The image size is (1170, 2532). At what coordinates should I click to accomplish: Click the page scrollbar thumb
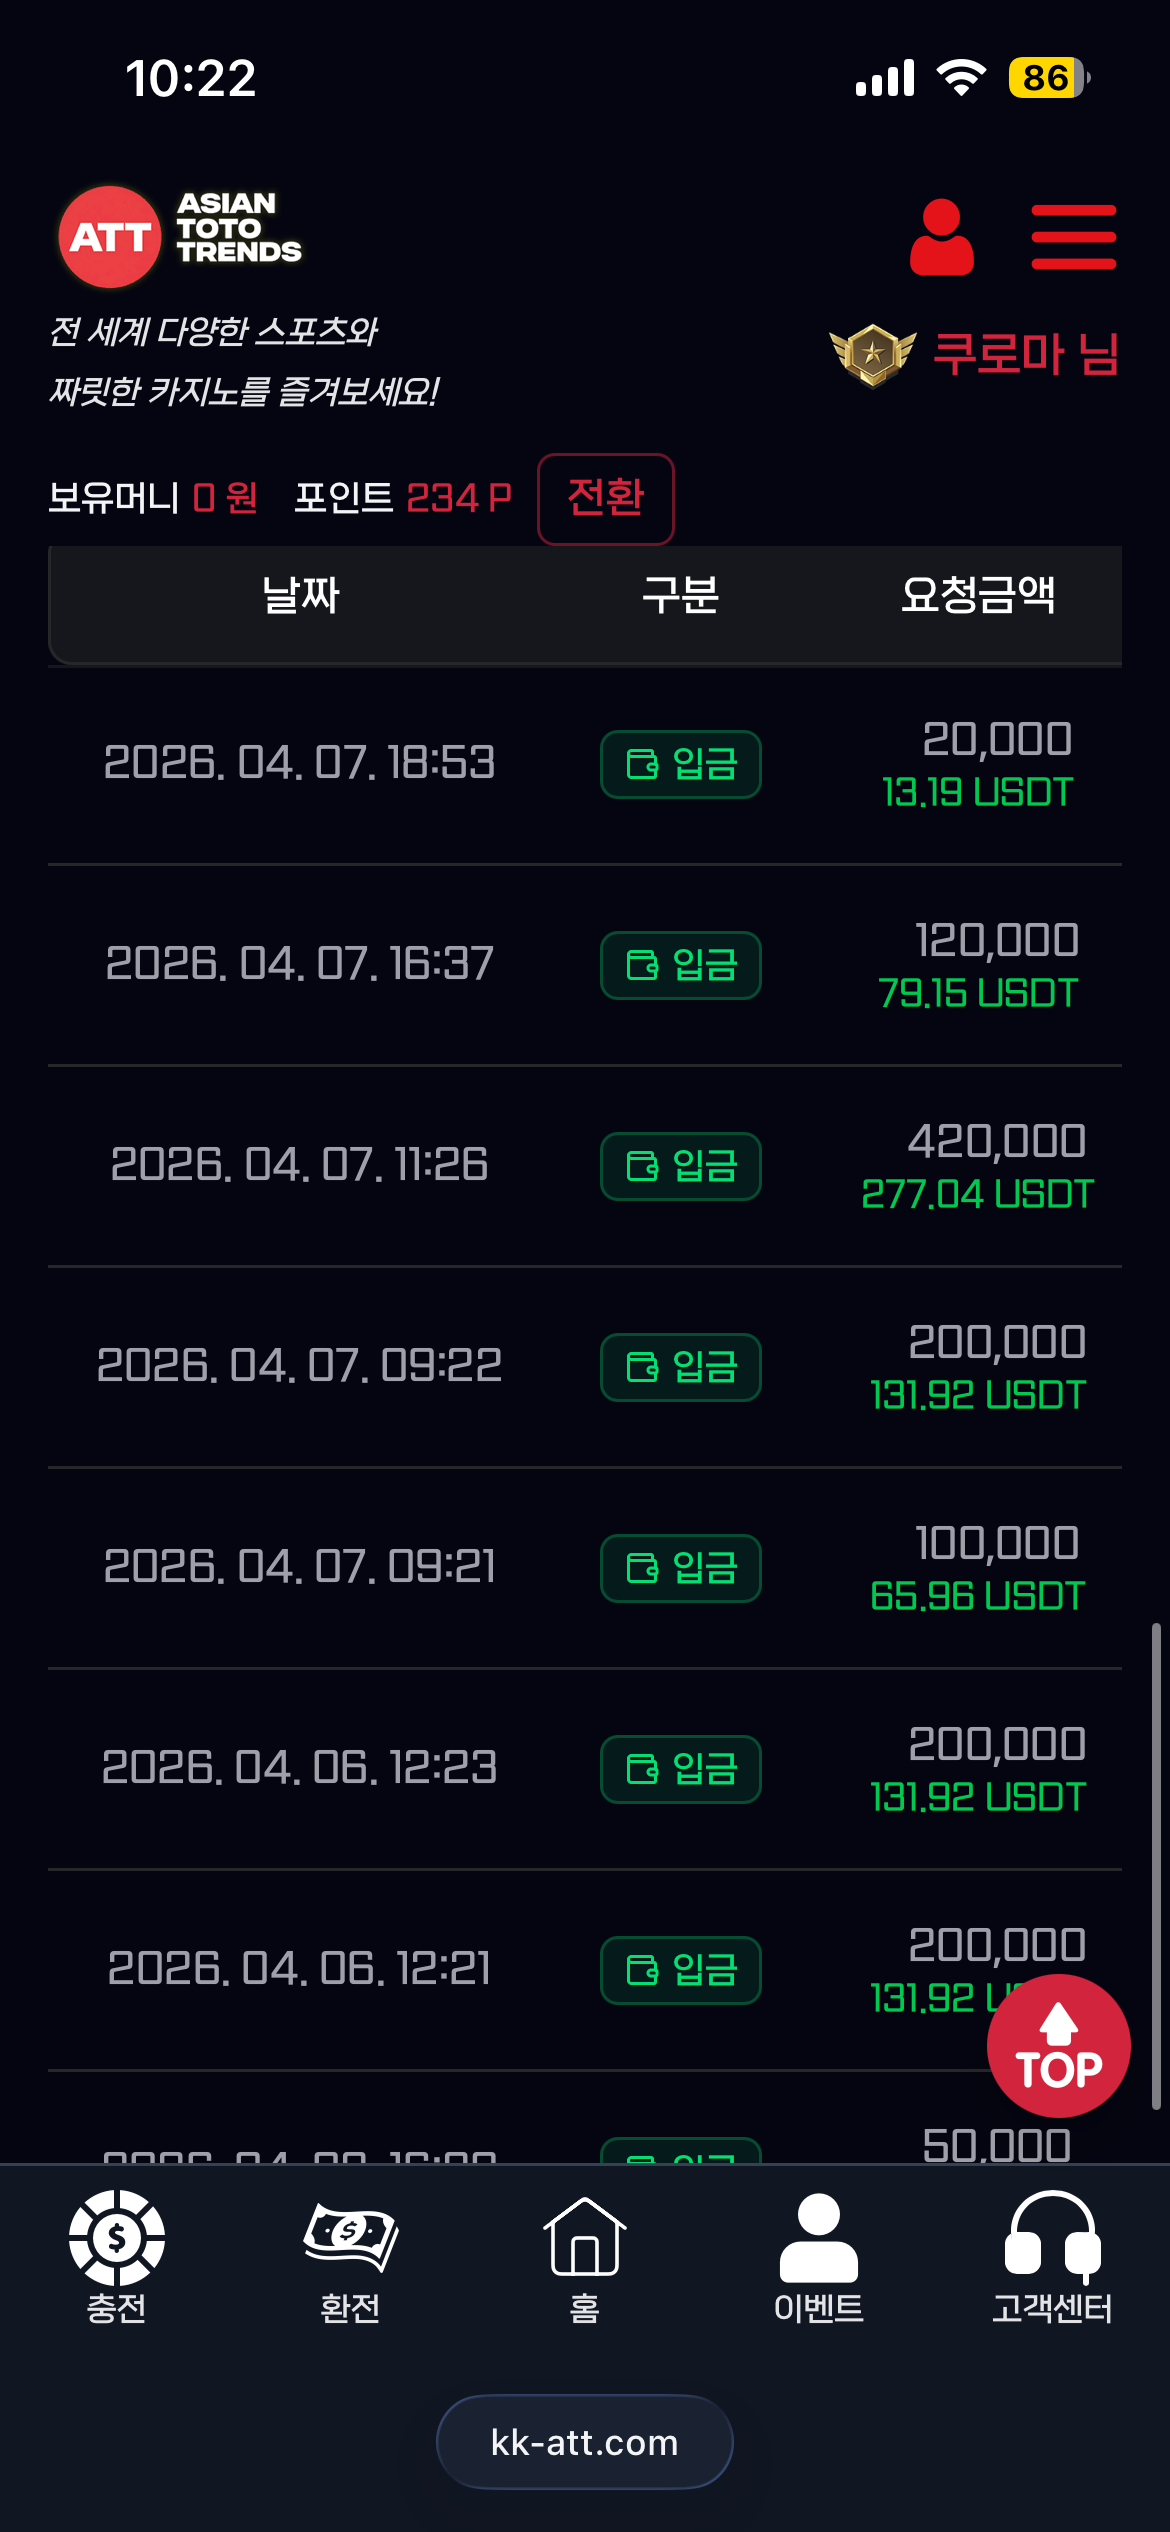pyautogui.click(x=1156, y=1866)
